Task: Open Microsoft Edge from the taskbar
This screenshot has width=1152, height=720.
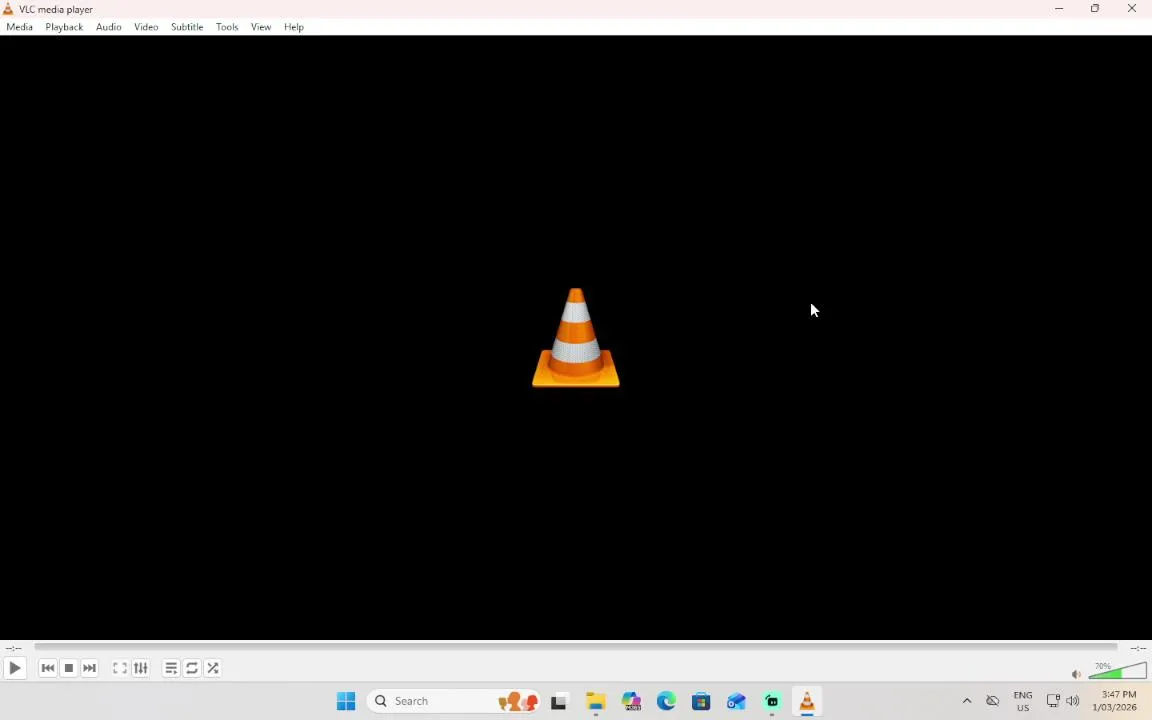Action: (x=666, y=701)
